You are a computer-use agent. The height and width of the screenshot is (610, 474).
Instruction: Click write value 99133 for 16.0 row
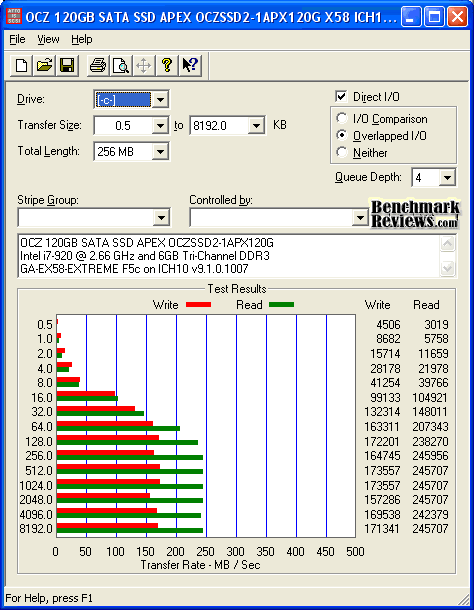click(385, 398)
